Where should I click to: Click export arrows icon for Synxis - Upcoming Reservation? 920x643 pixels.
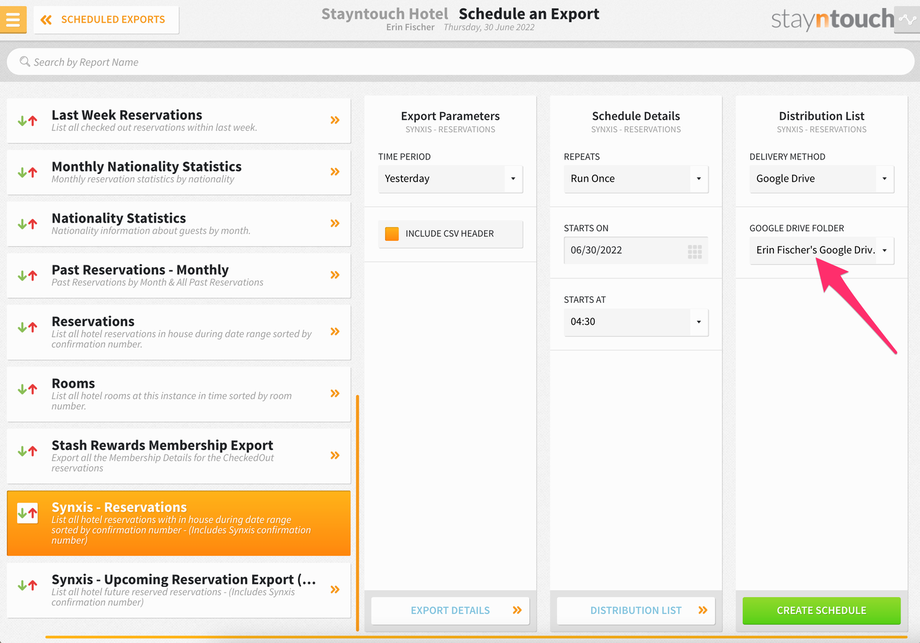pos(28,586)
